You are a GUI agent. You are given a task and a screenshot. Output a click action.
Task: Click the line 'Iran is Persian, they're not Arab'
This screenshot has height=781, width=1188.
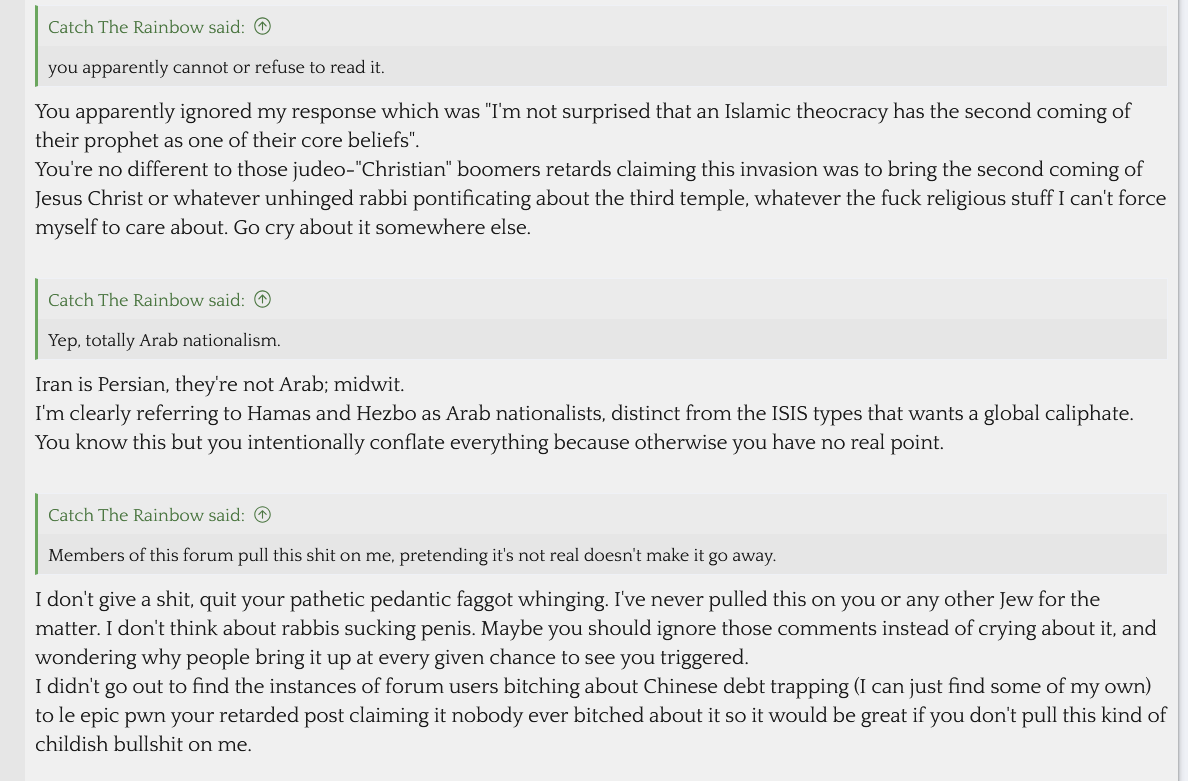[x=219, y=384]
